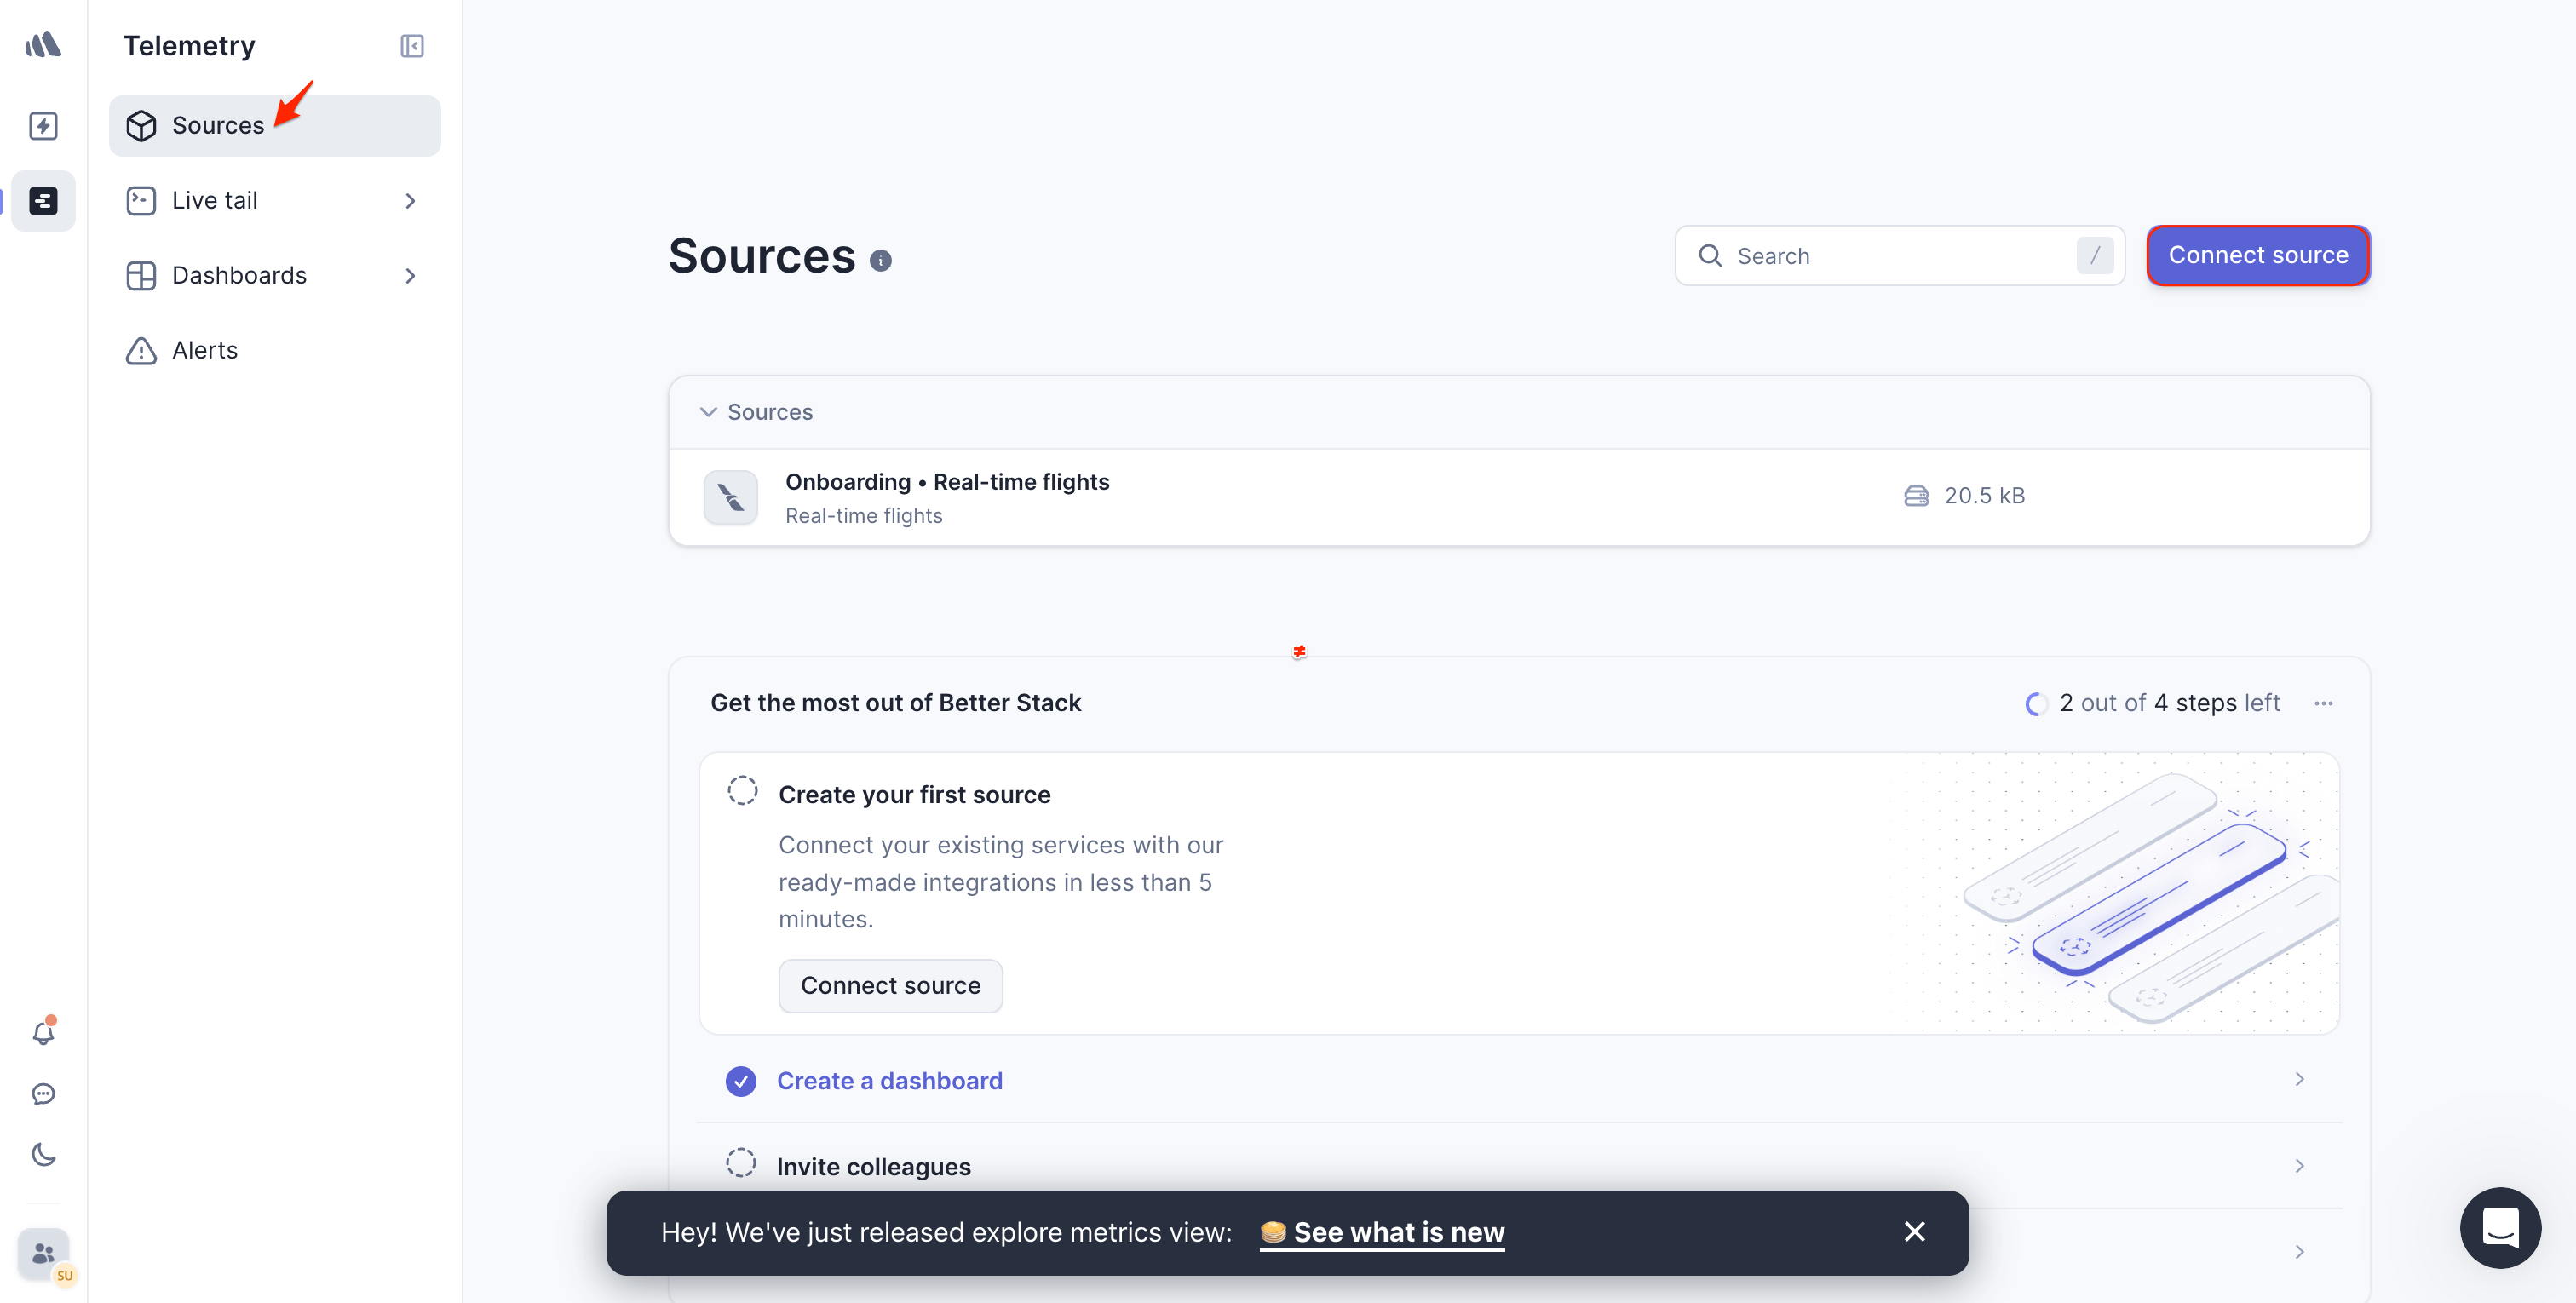
Task: Click the info icon beside Sources heading
Action: pos(880,261)
